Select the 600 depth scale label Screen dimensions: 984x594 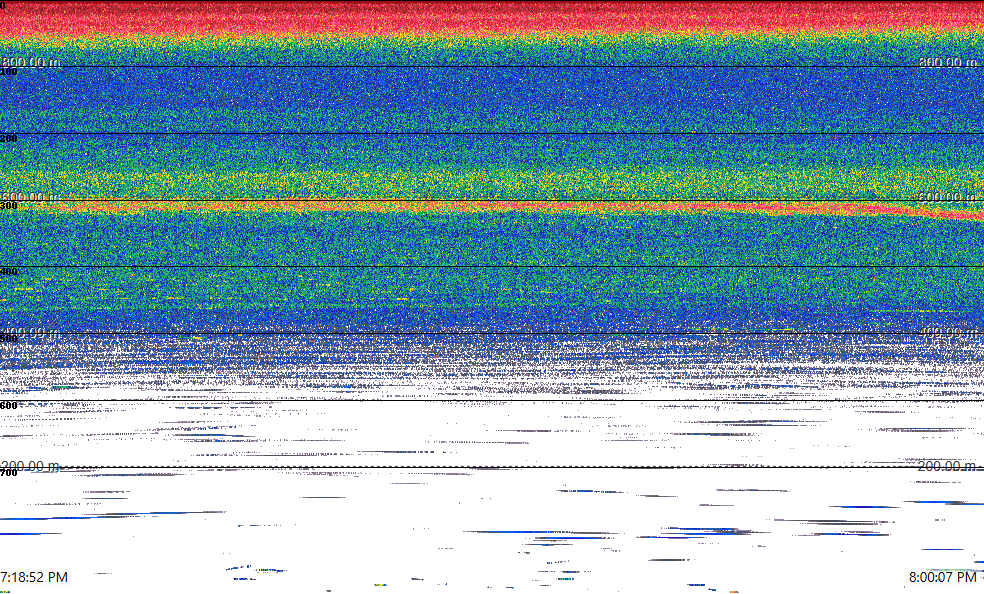point(9,406)
